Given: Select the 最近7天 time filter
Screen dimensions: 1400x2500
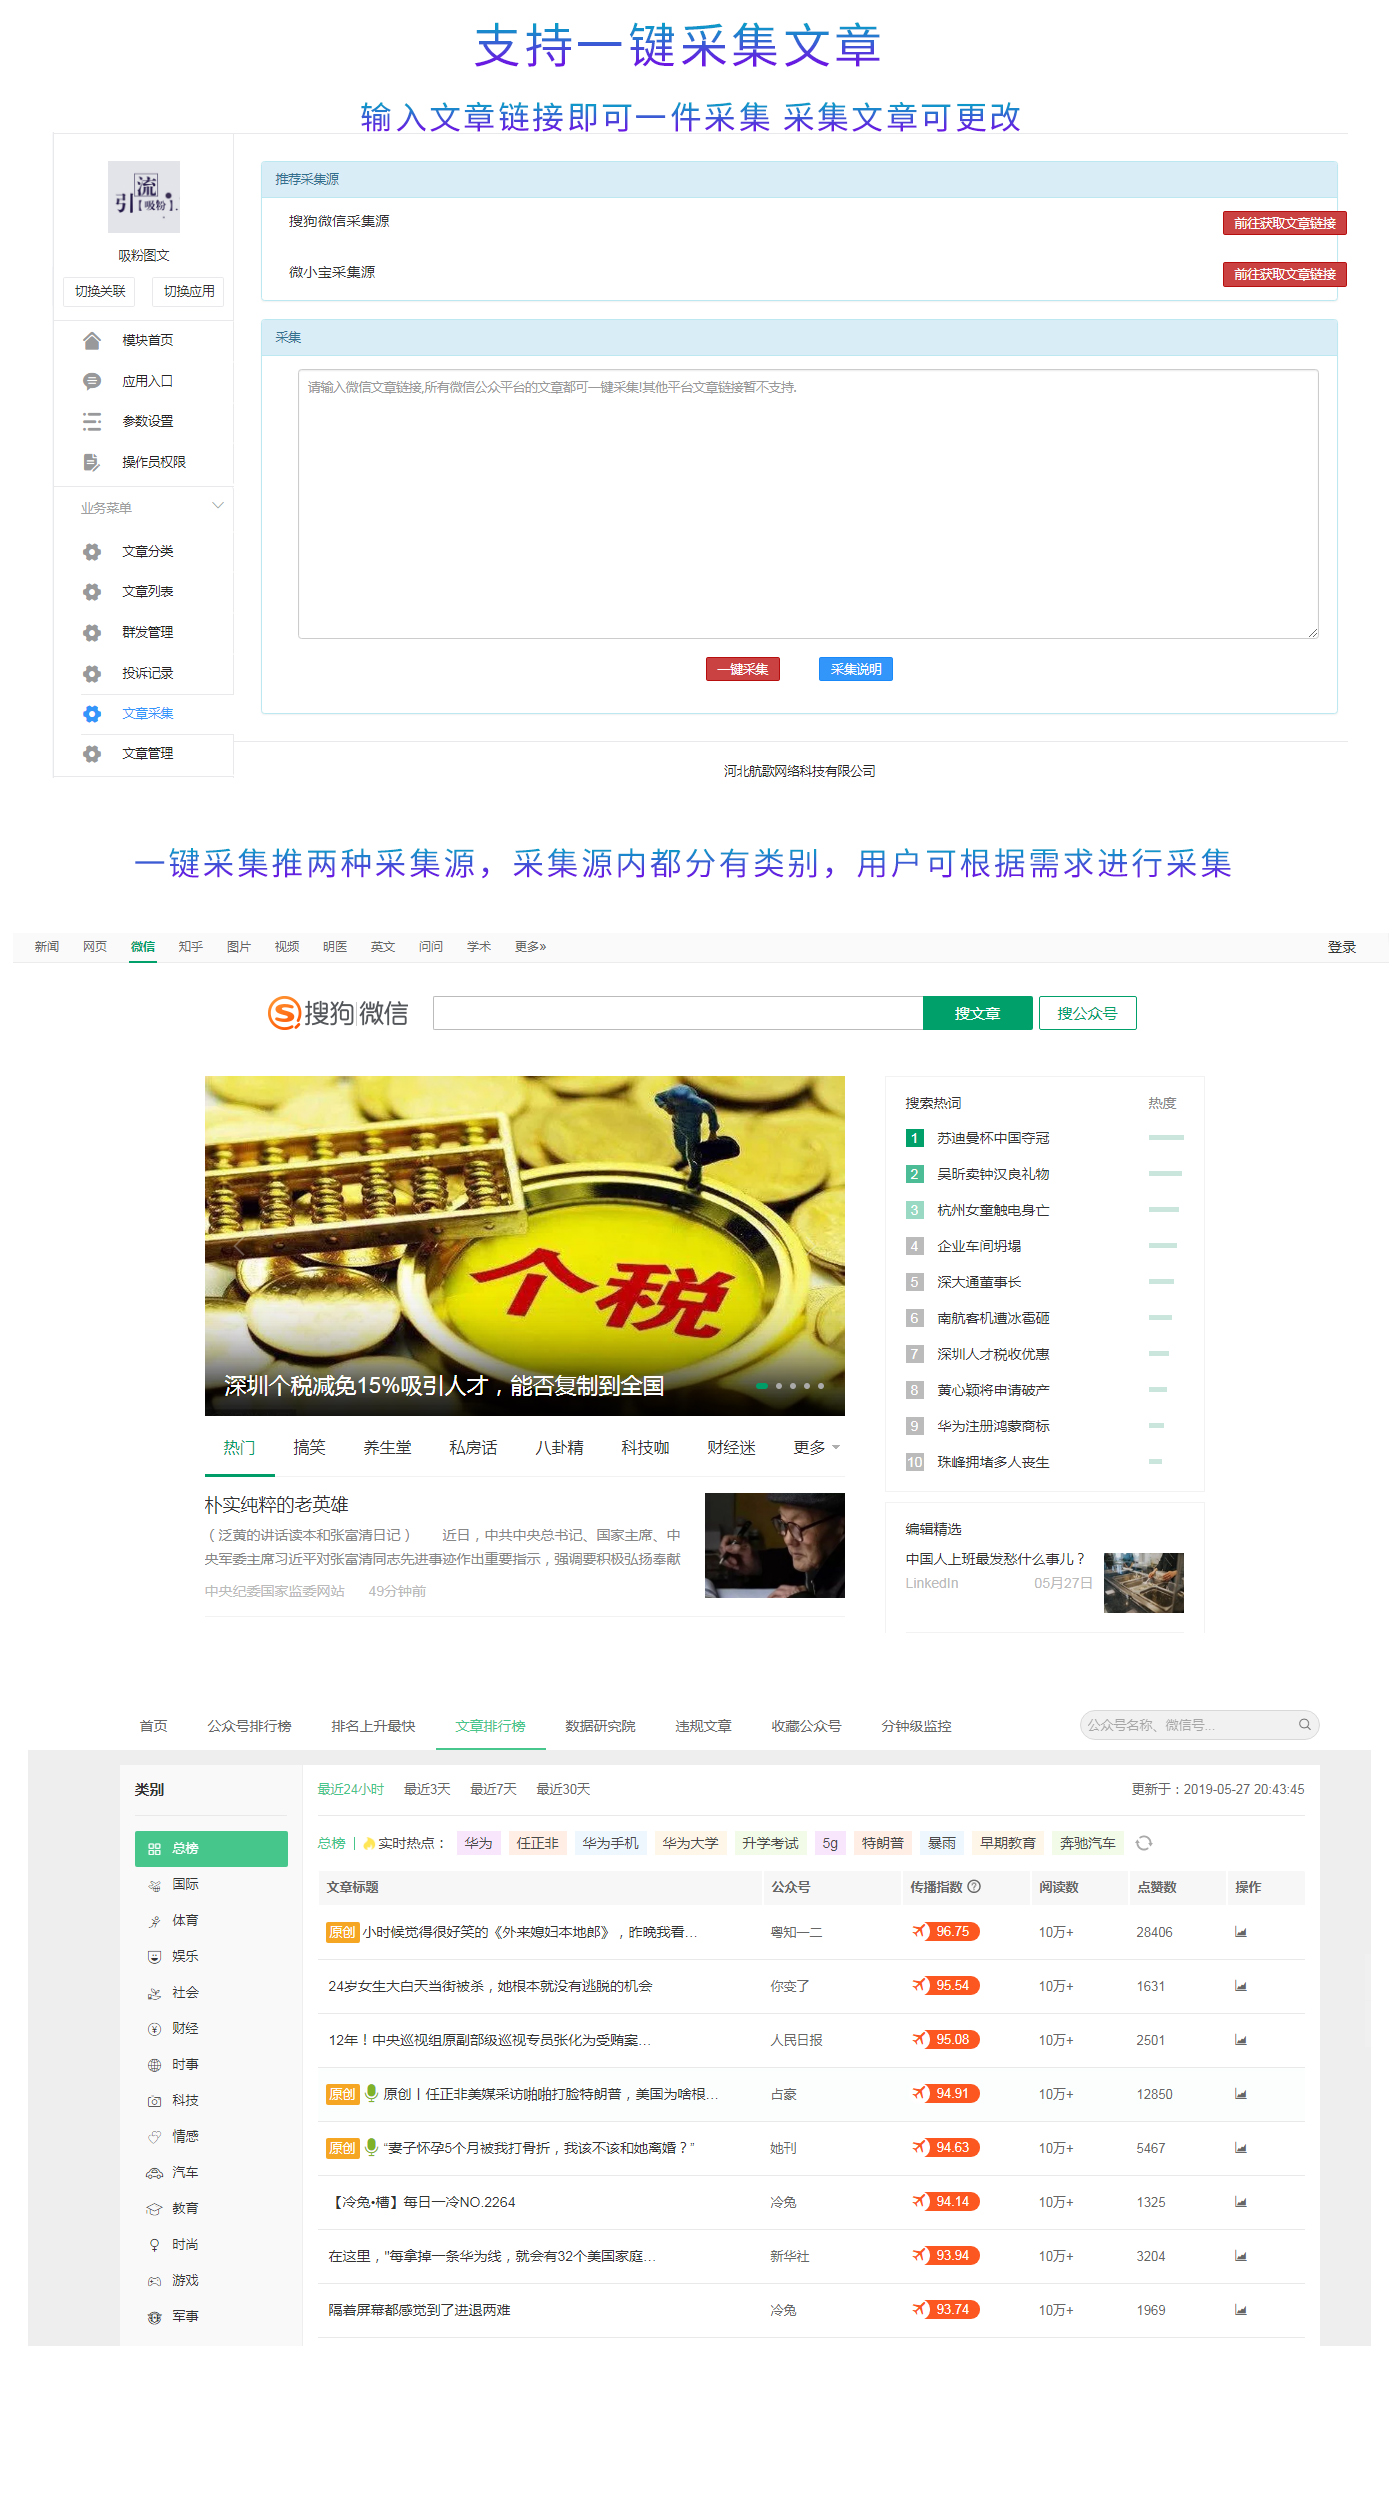Looking at the screenshot, I should pos(493,1789).
